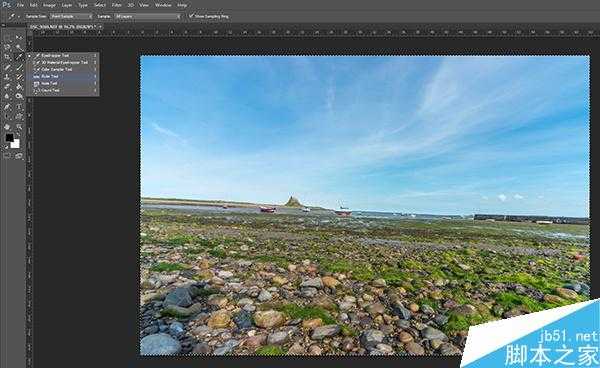
Task: Open the Sample layers dropdown
Action: coord(148,16)
